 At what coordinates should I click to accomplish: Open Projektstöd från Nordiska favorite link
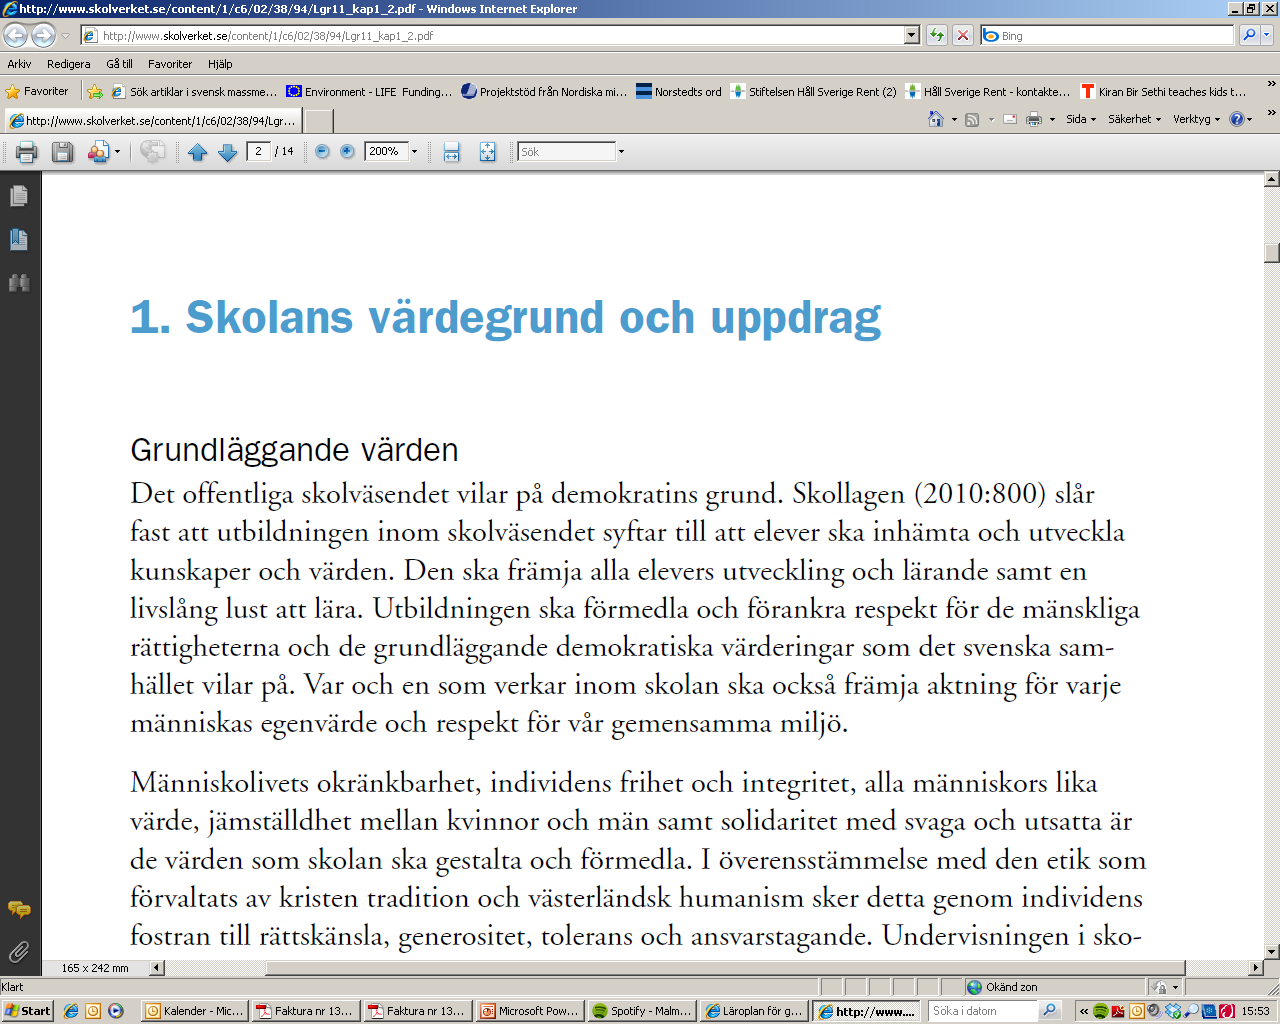point(544,92)
